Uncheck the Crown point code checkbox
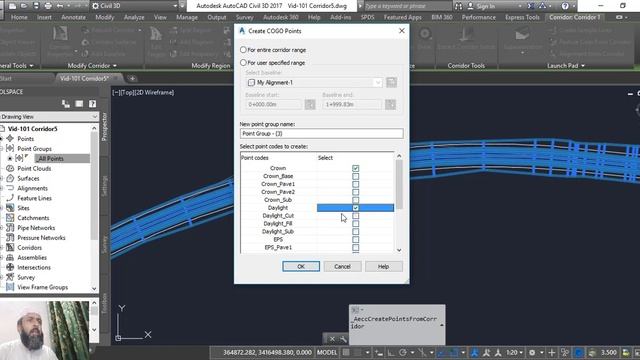Image resolution: width=640 pixels, height=360 pixels. [356, 168]
